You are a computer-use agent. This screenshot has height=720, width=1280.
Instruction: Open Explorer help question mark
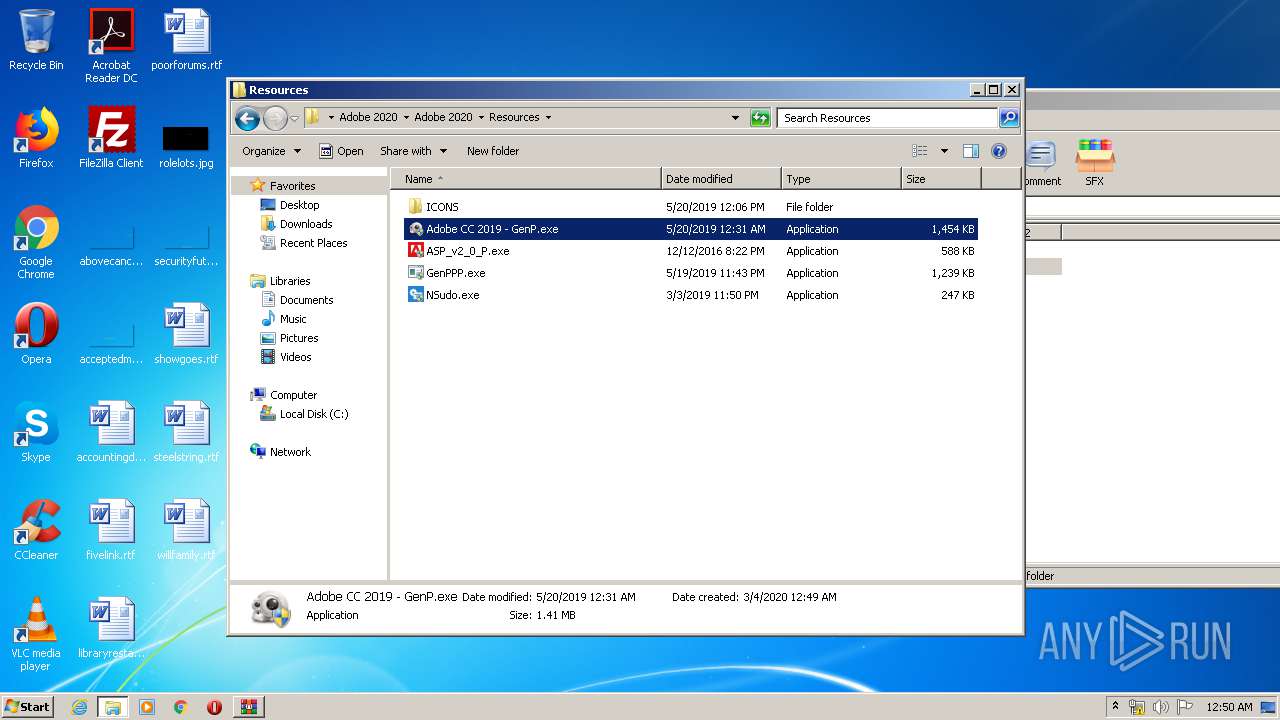[x=998, y=151]
